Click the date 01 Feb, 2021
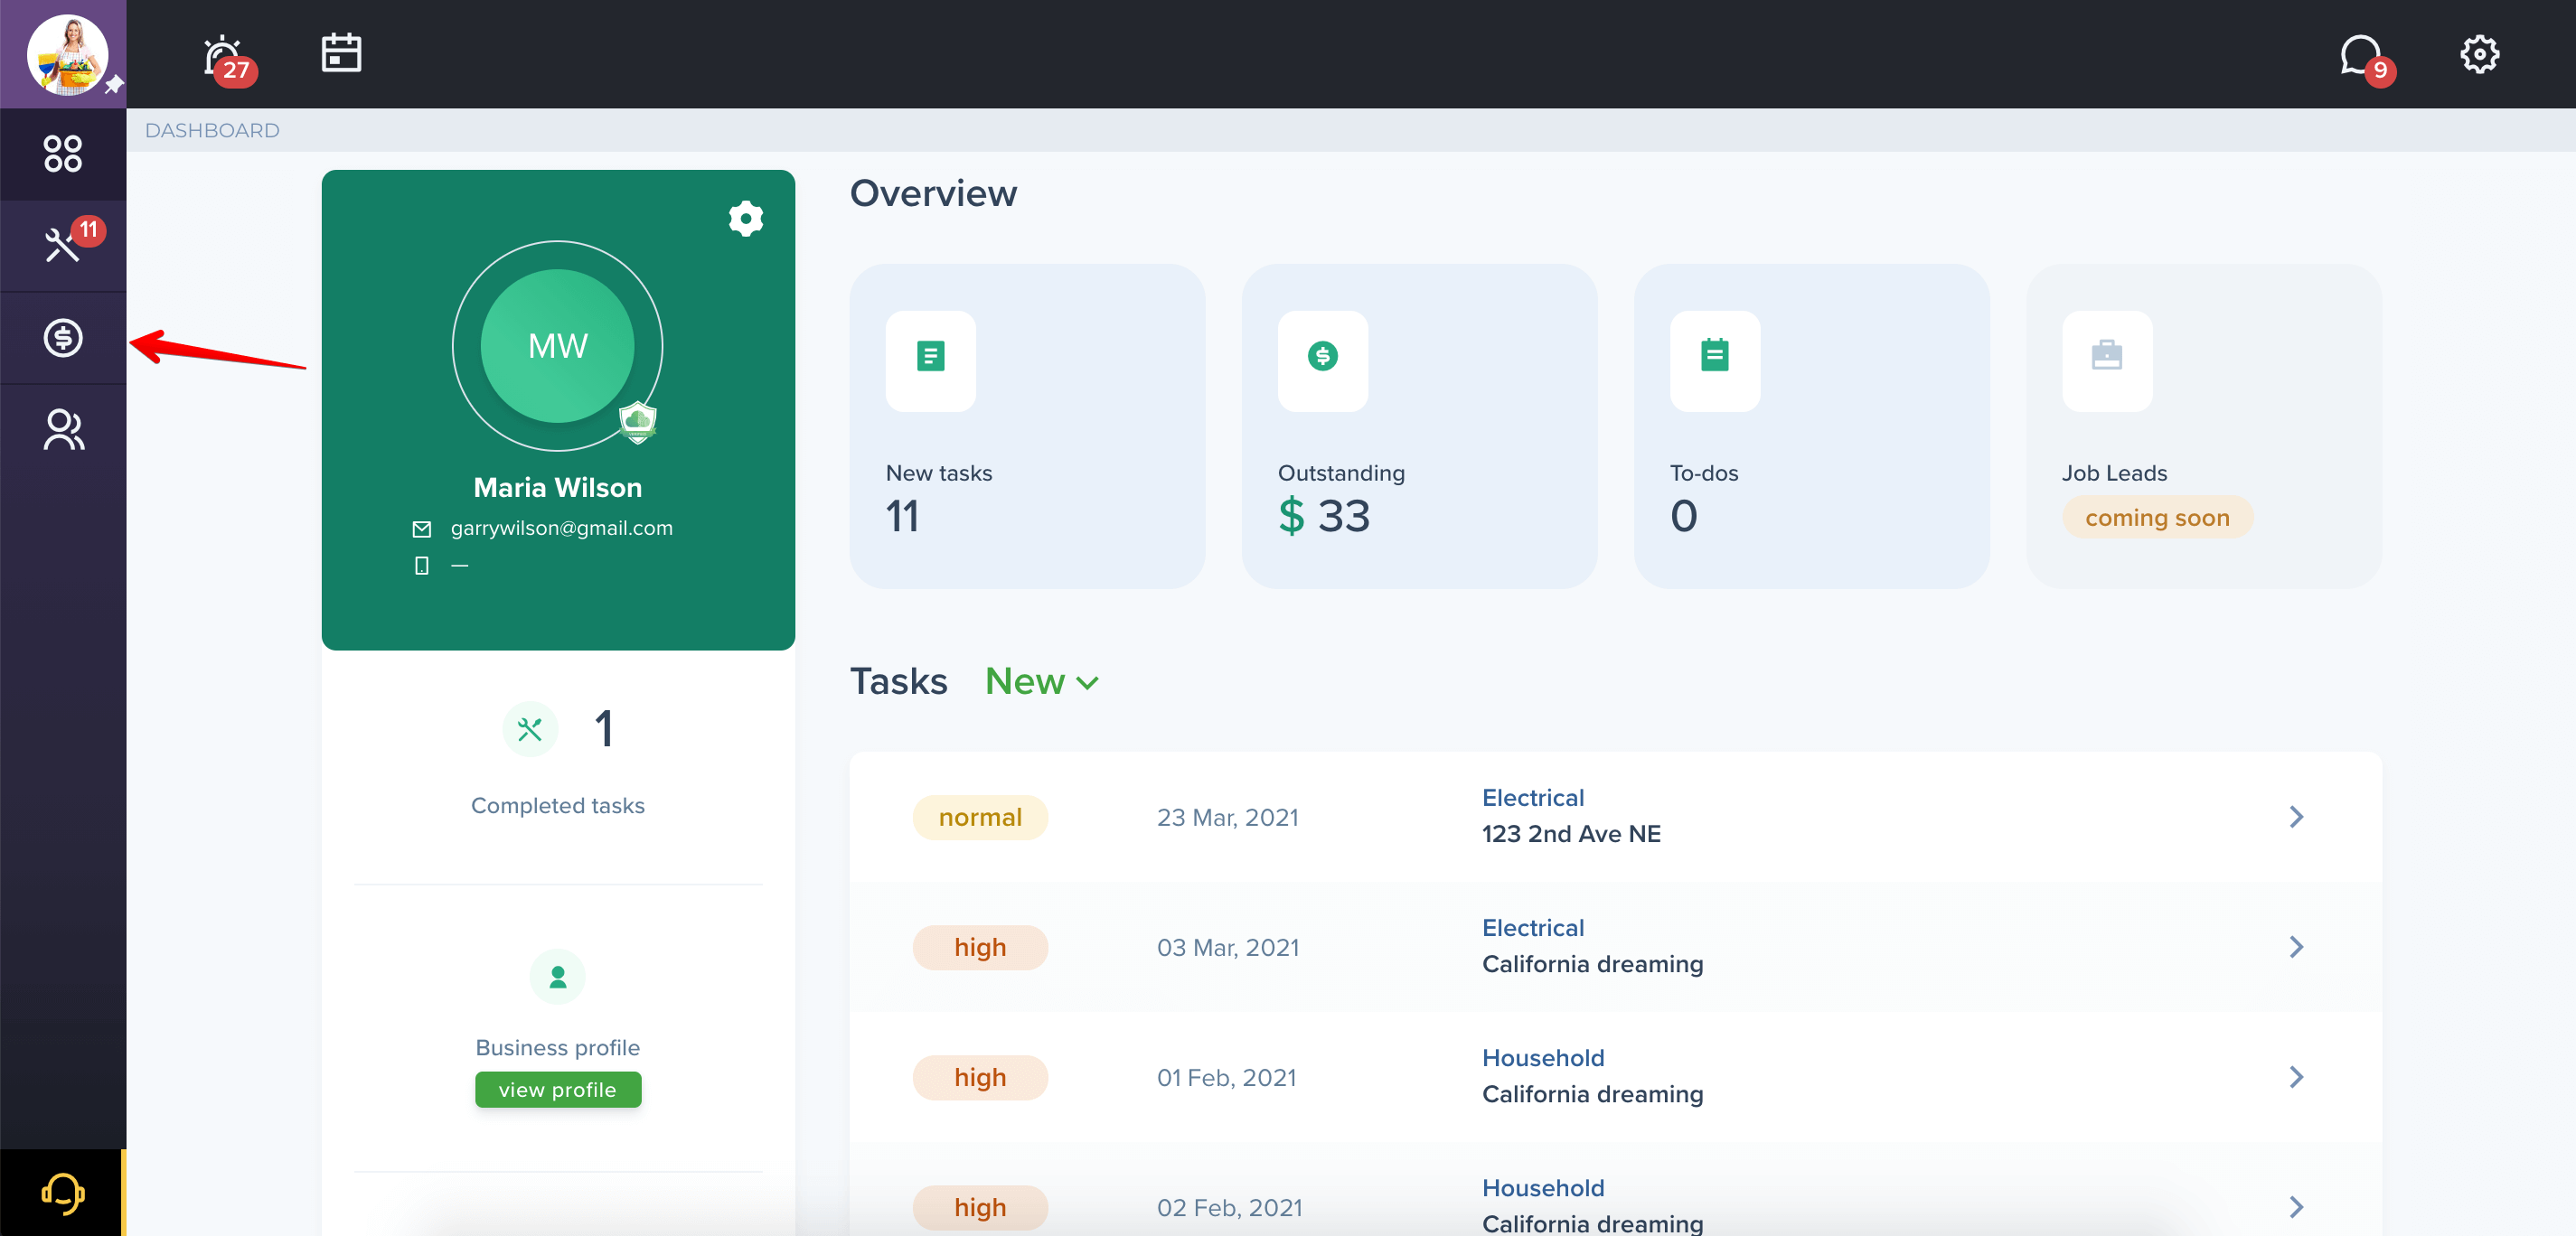The height and width of the screenshot is (1236, 2576). point(1226,1078)
